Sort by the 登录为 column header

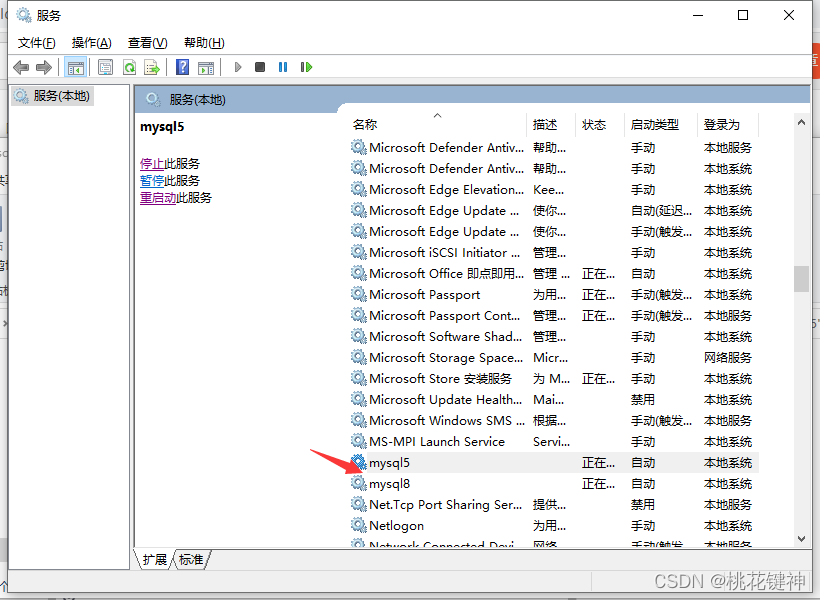pyautogui.click(x=727, y=124)
